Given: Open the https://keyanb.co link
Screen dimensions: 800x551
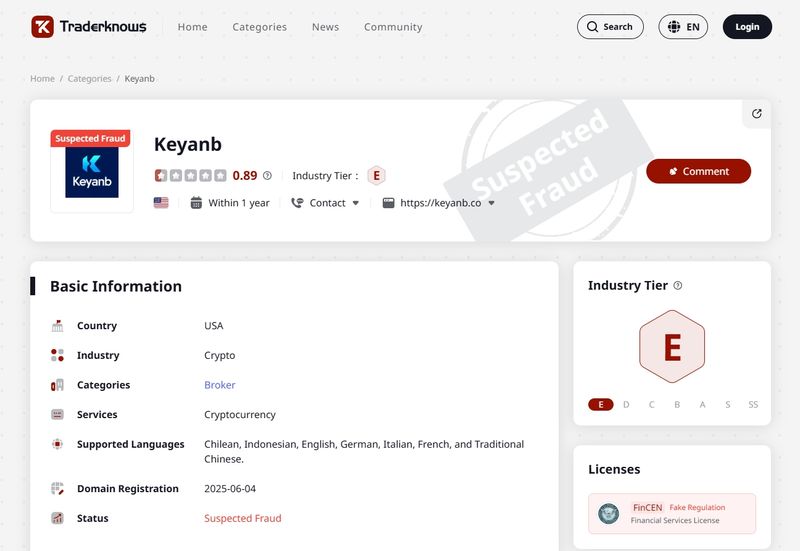Looking at the screenshot, I should coord(441,203).
